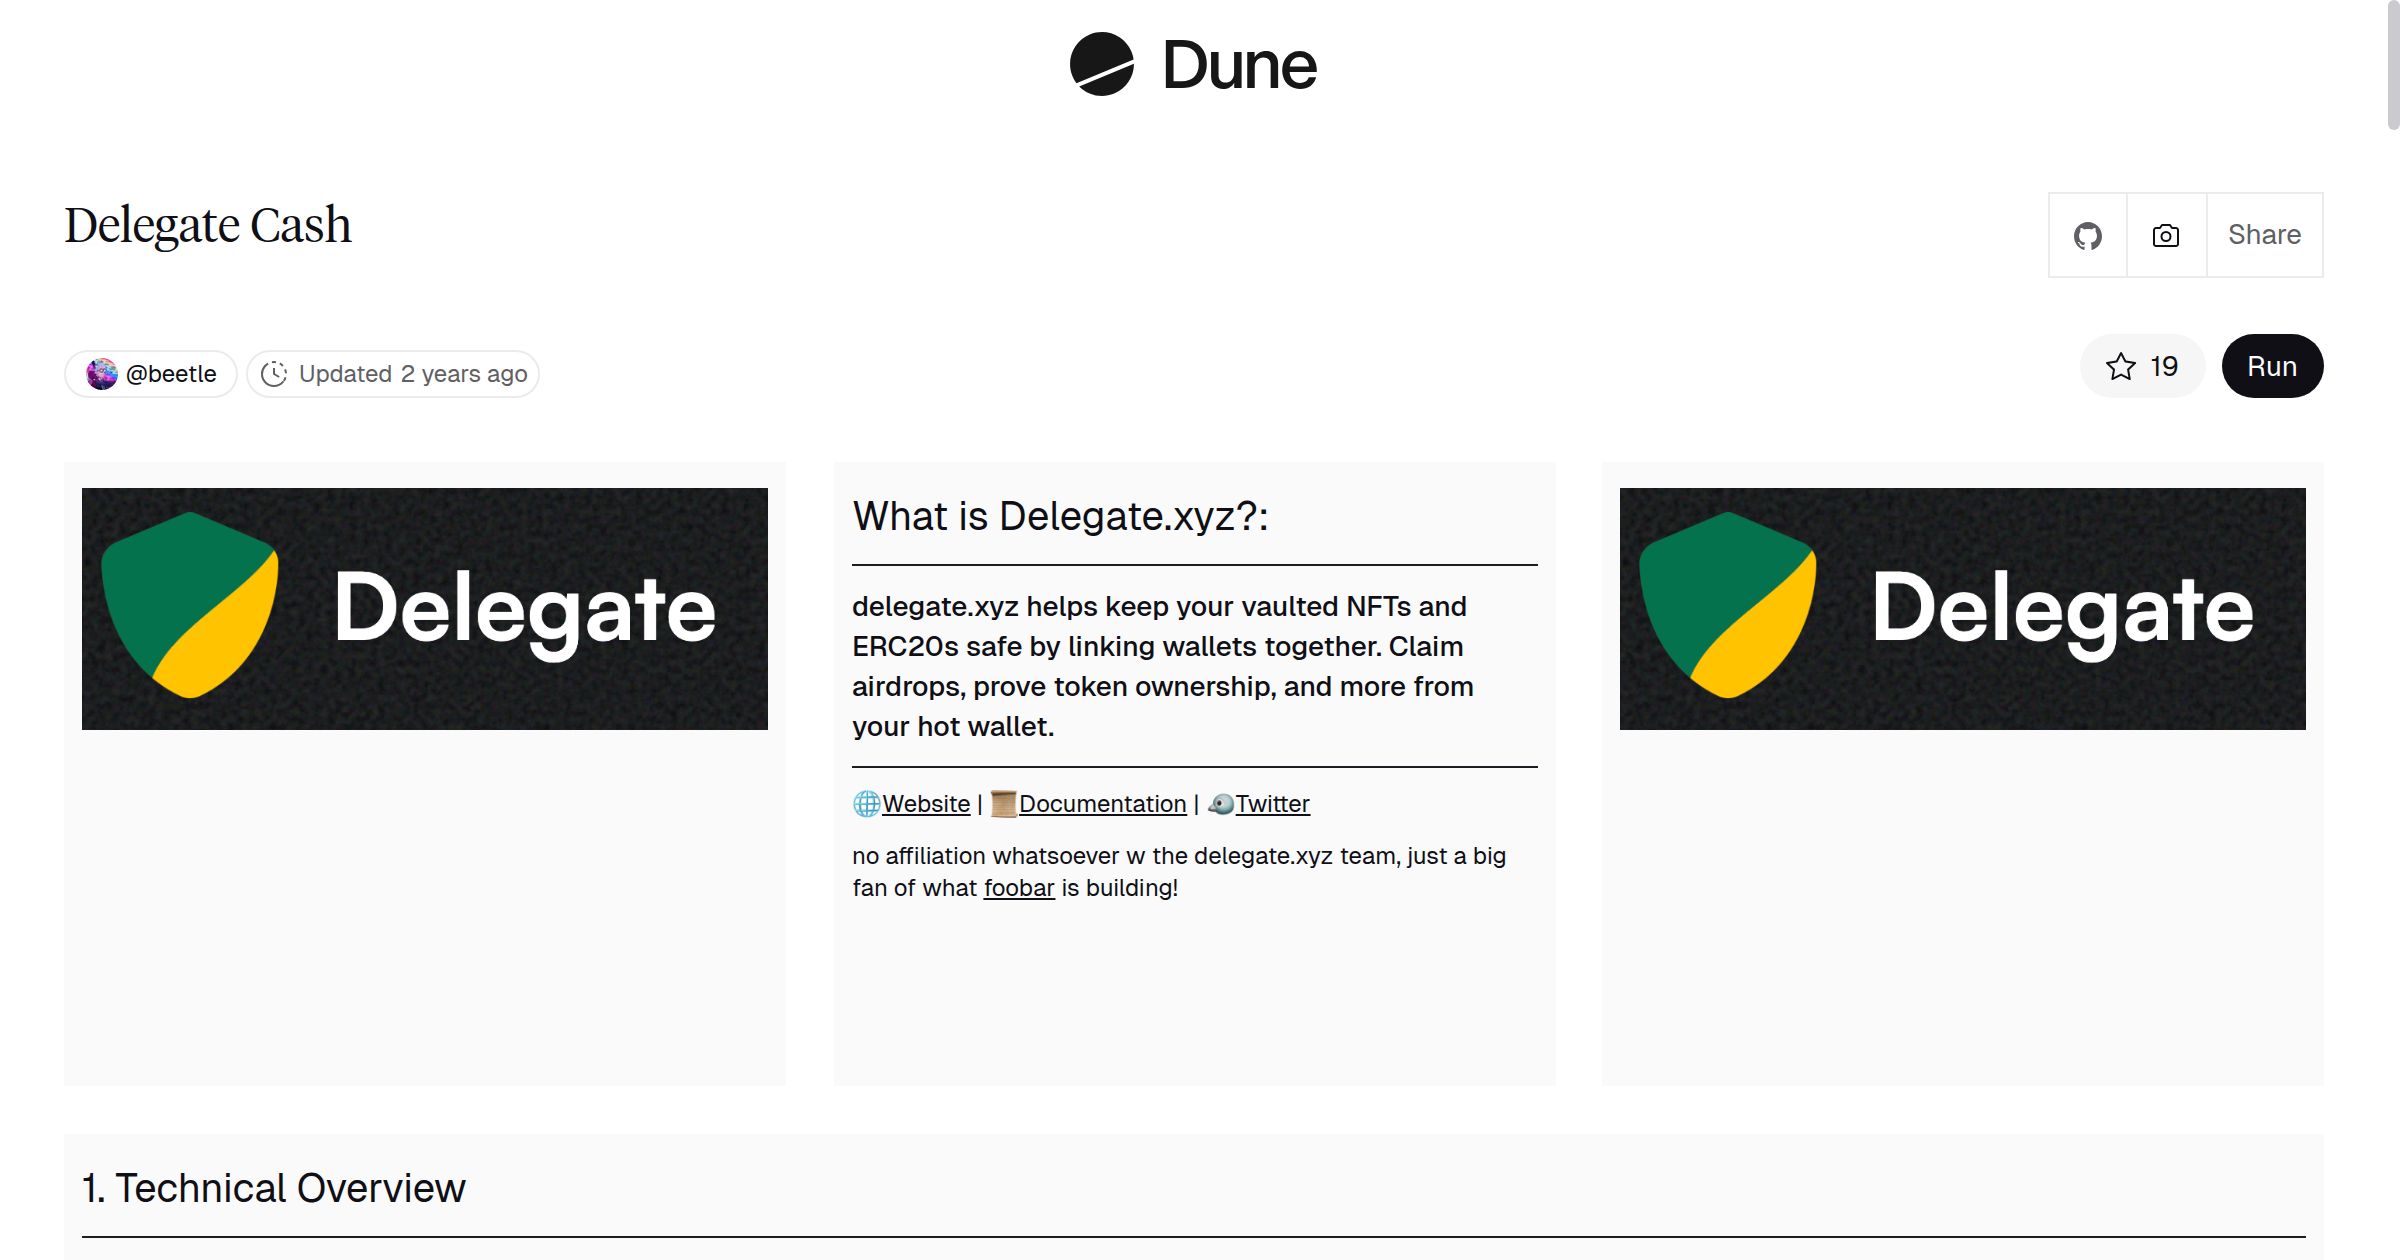Open the GitHub icon button
This screenshot has width=2400, height=1260.
2087,236
